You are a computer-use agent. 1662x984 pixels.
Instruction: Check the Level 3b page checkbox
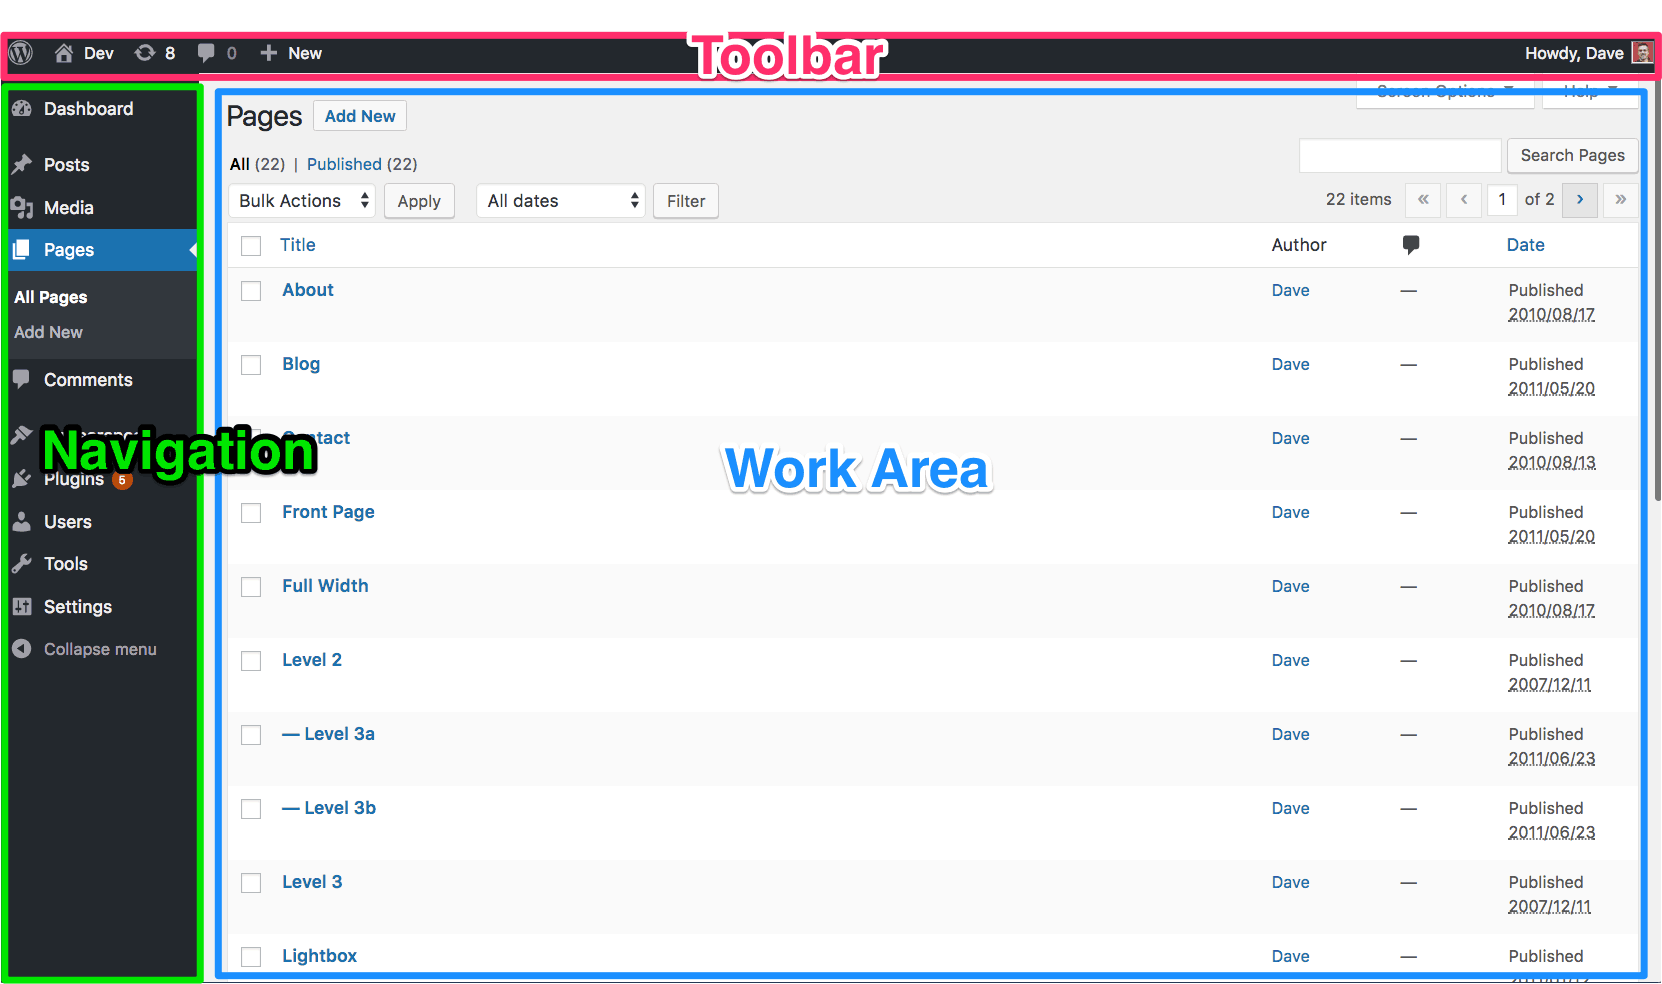coord(251,809)
